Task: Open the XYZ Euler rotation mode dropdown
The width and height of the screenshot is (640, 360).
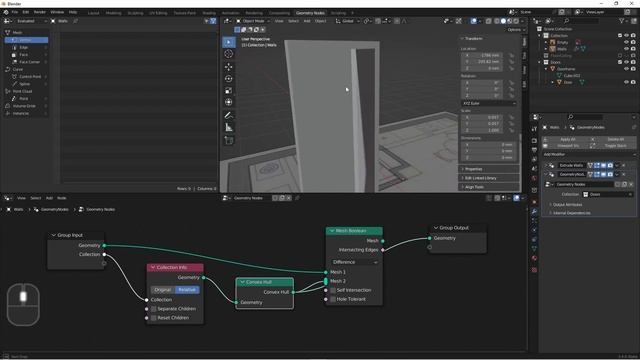Action: coord(489,104)
